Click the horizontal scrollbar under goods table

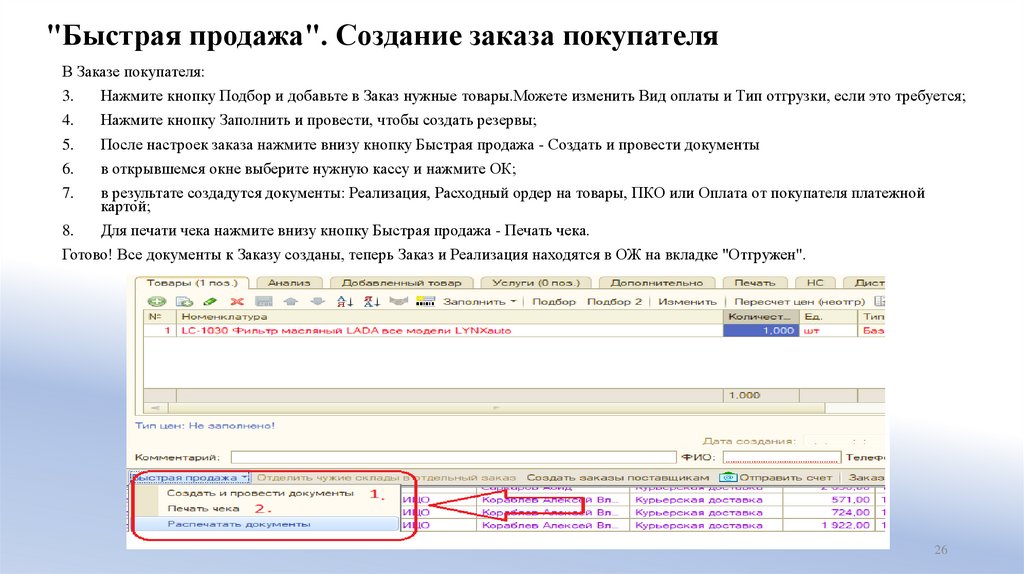coord(496,407)
